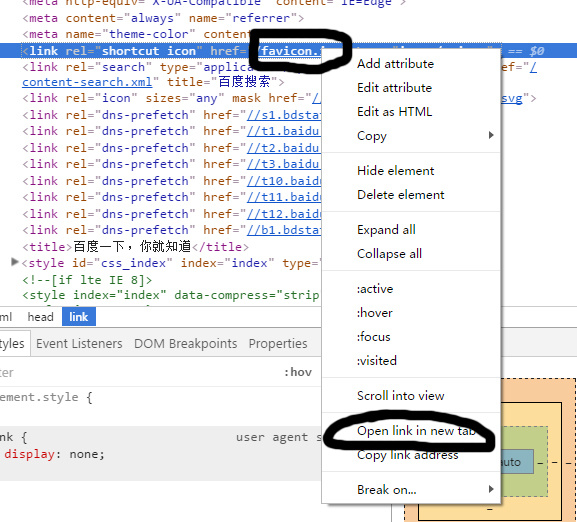Switch to Properties tab
The width and height of the screenshot is (577, 522).
coord(278,344)
